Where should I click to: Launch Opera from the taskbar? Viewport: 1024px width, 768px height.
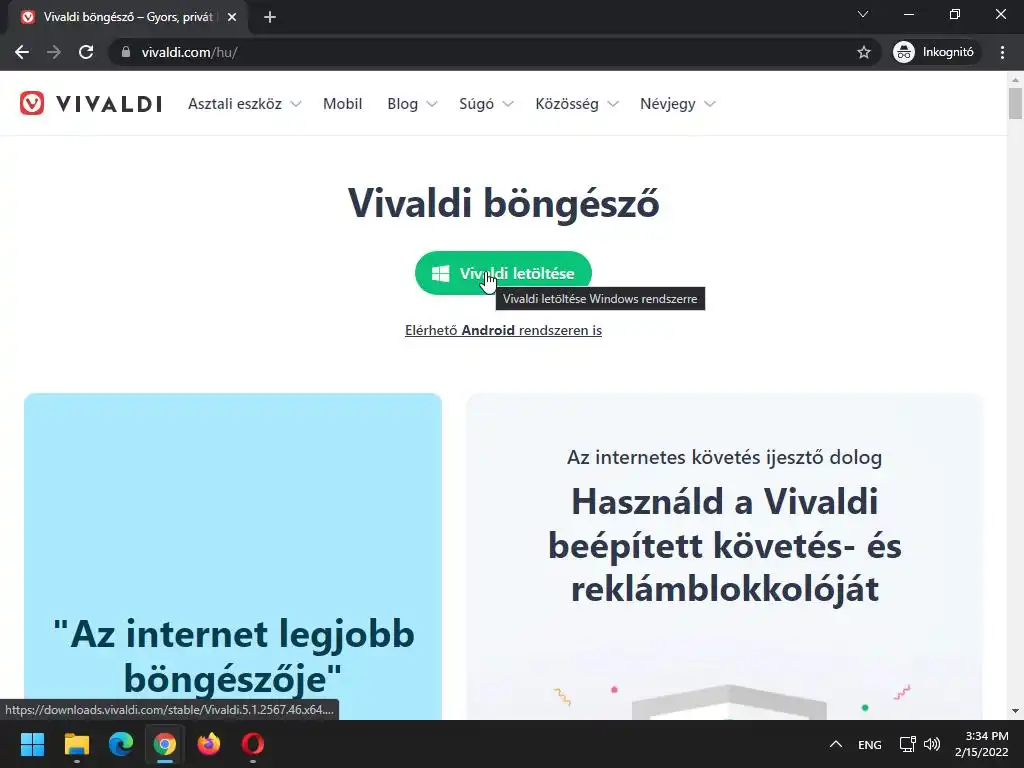click(x=253, y=744)
